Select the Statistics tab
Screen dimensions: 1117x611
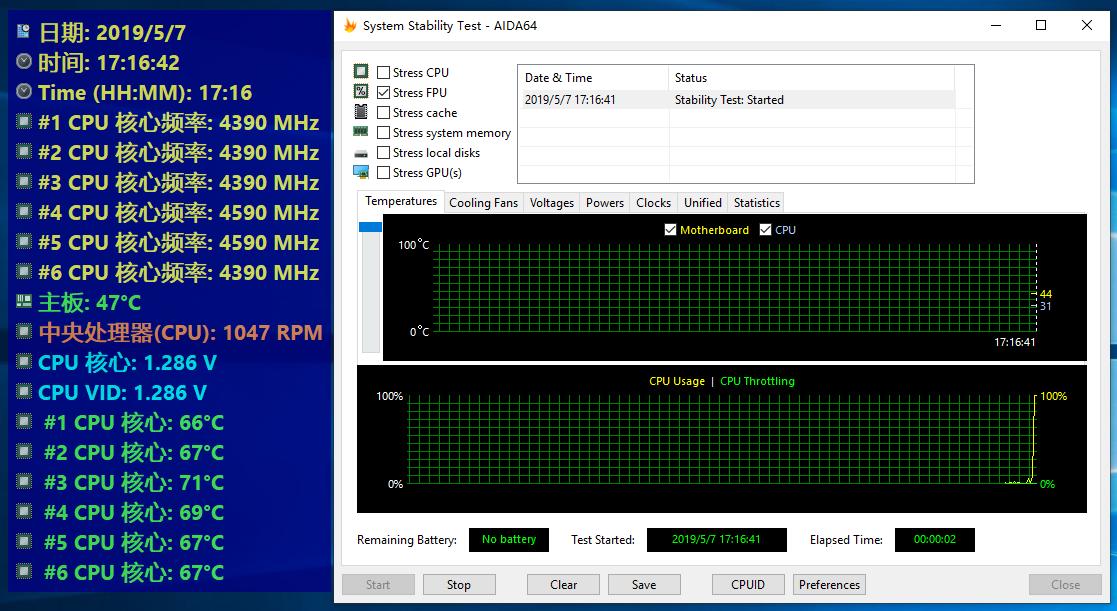coord(757,203)
